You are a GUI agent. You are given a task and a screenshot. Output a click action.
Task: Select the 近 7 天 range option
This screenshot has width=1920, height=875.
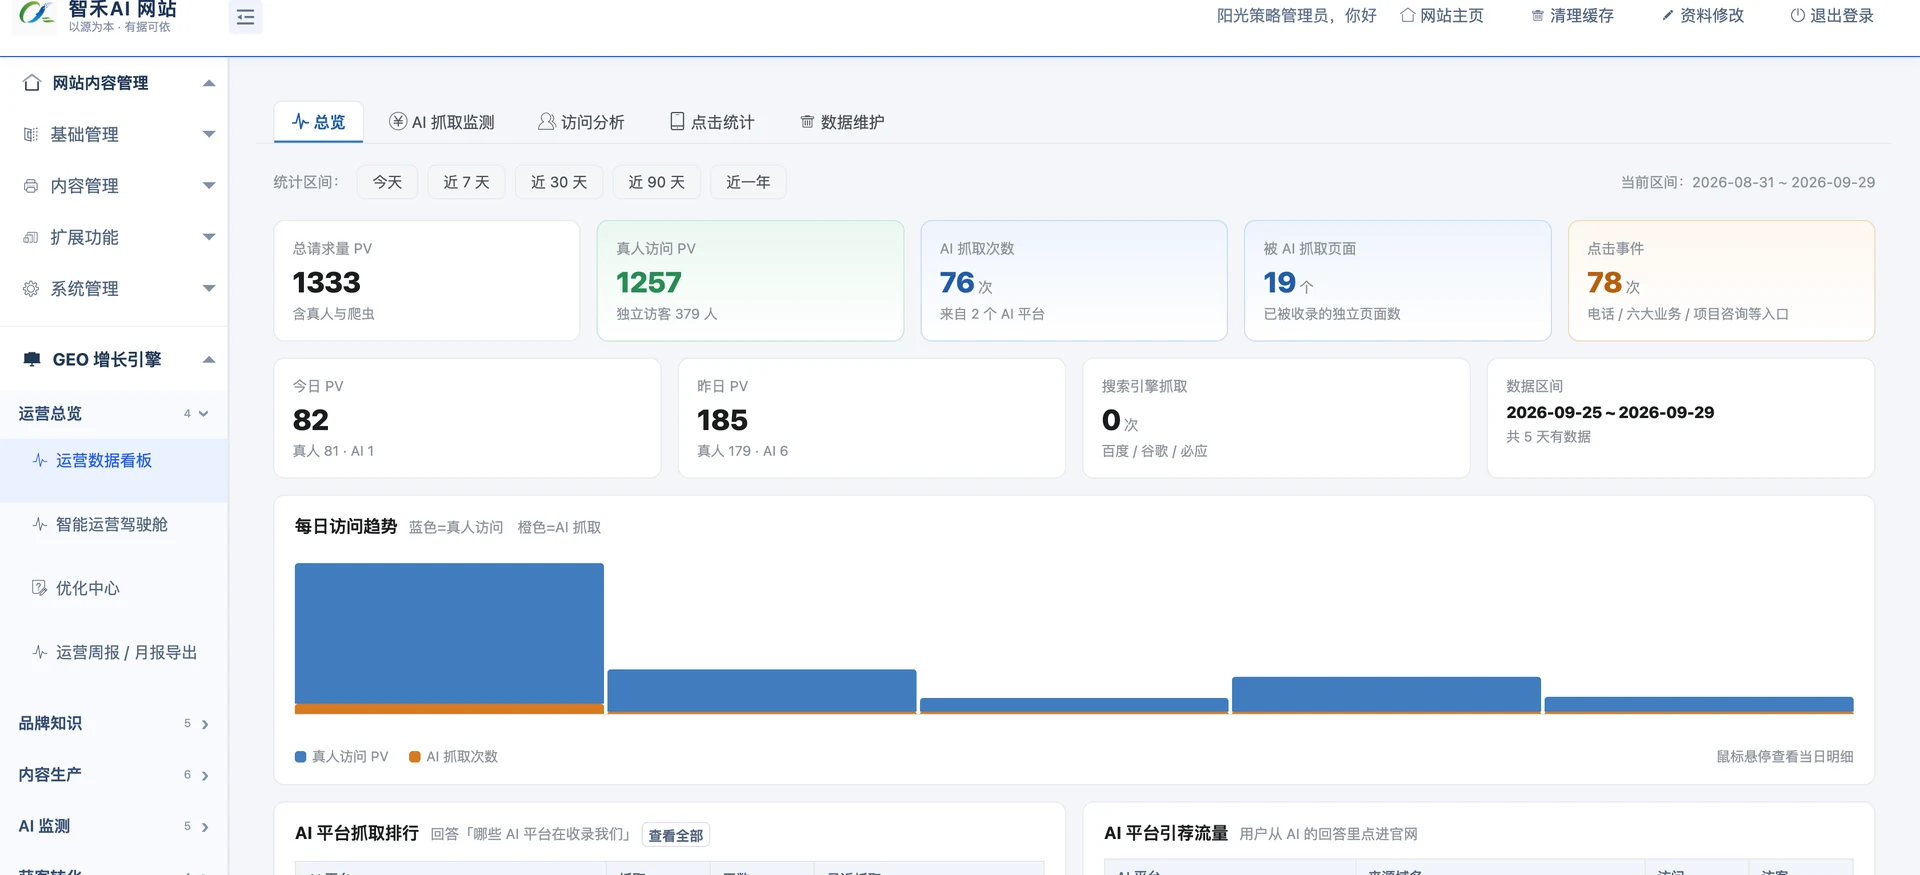466,182
